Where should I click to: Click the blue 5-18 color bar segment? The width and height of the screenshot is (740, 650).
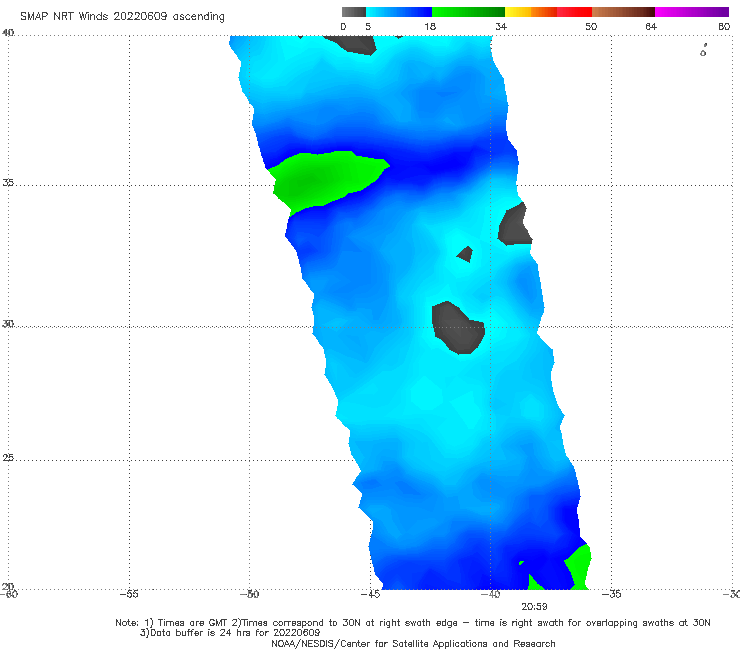[x=399, y=12]
